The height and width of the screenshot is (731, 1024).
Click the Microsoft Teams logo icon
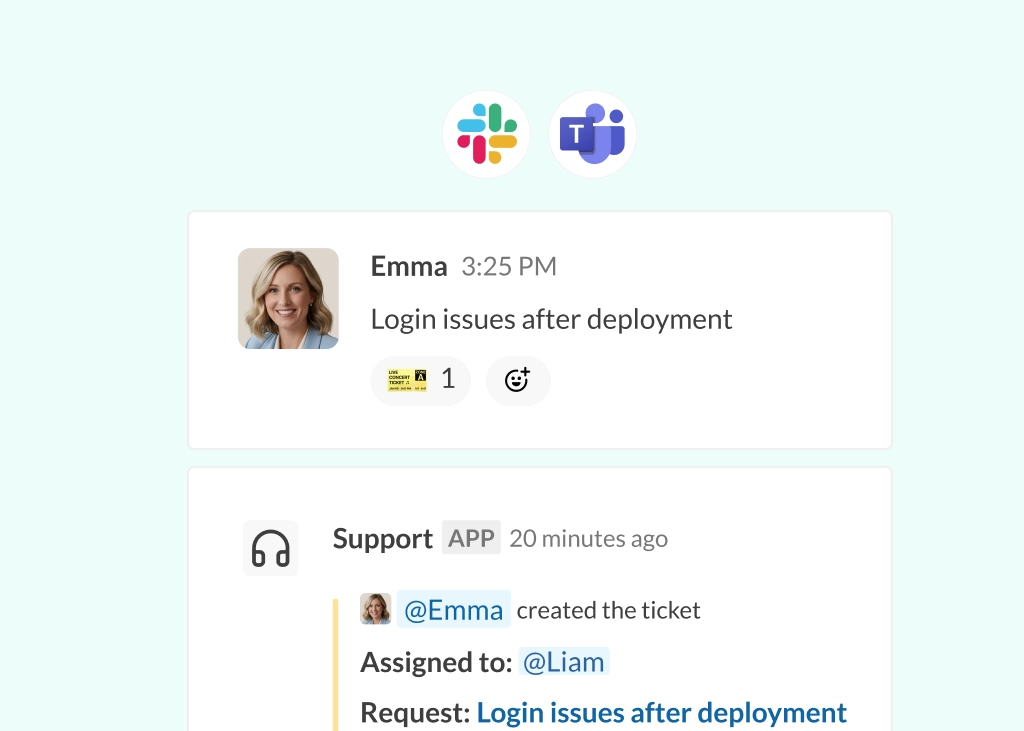(593, 134)
